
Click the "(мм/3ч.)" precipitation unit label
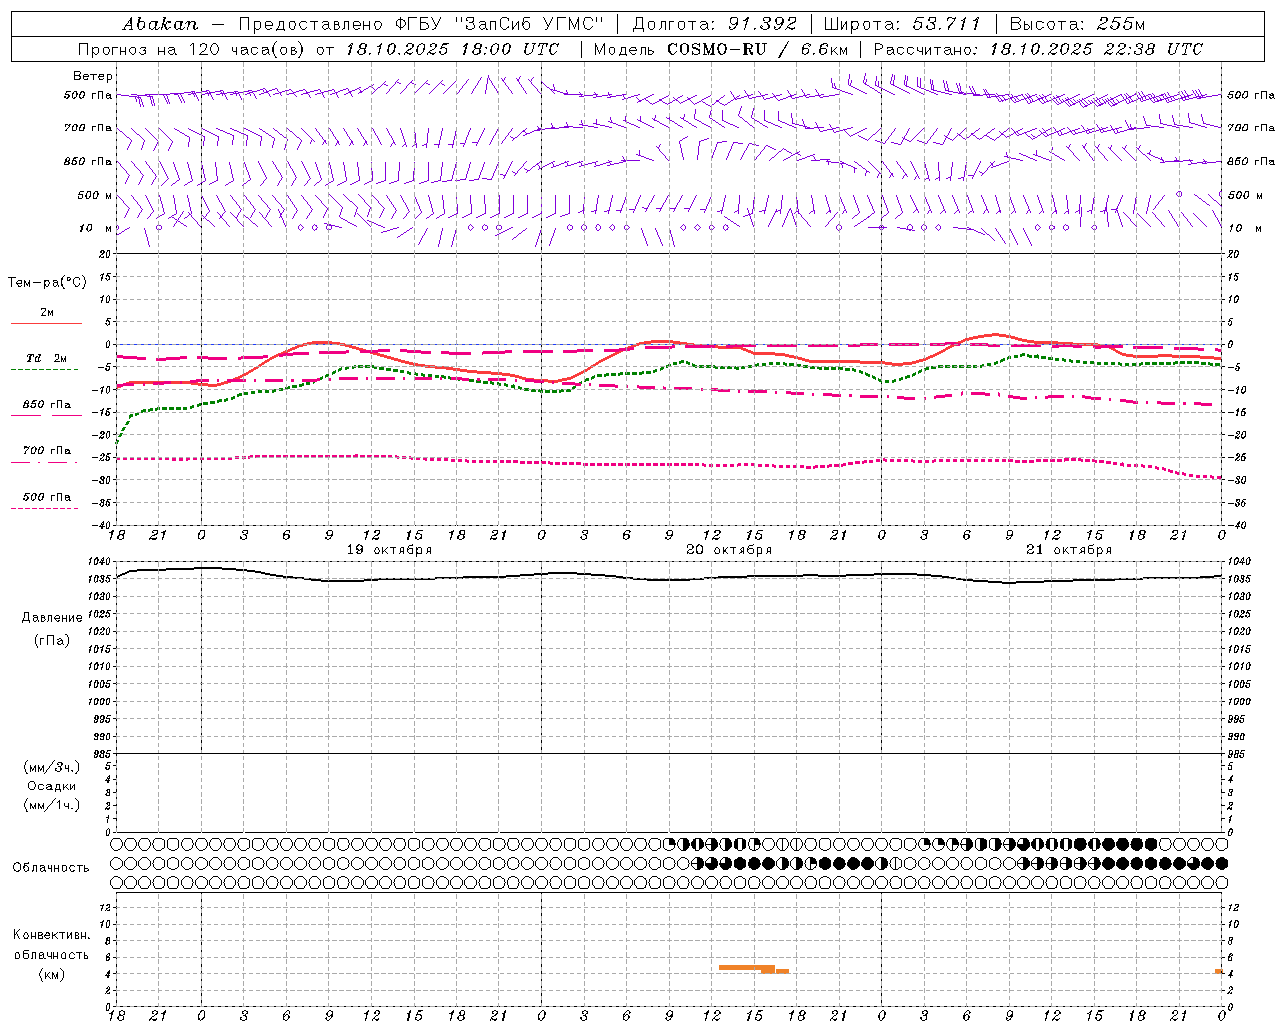pyautogui.click(x=52, y=767)
